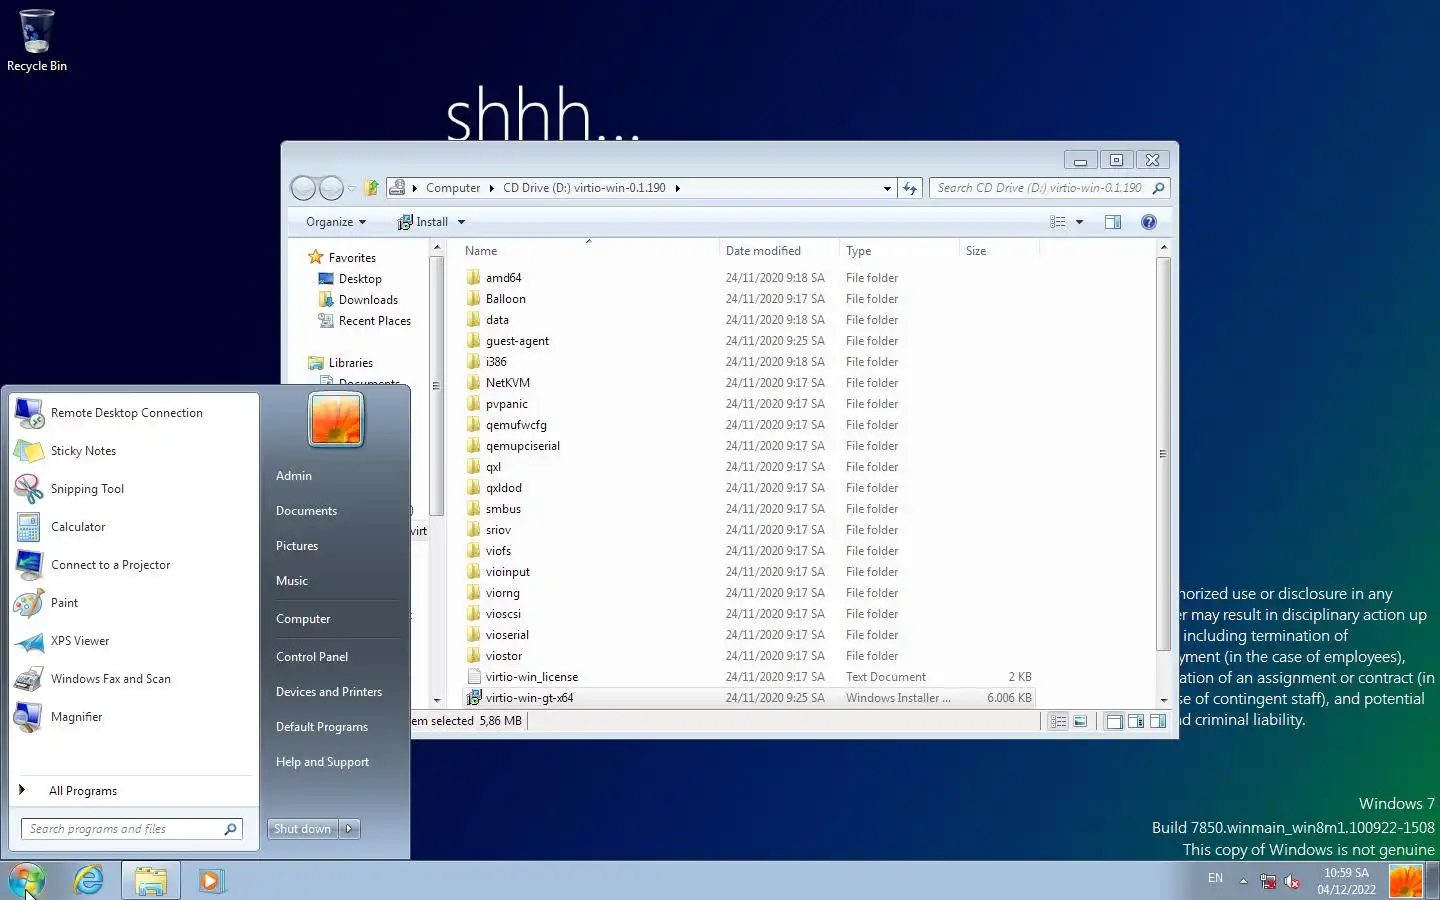Open XPS Viewer
The width and height of the screenshot is (1440, 900).
134,641
